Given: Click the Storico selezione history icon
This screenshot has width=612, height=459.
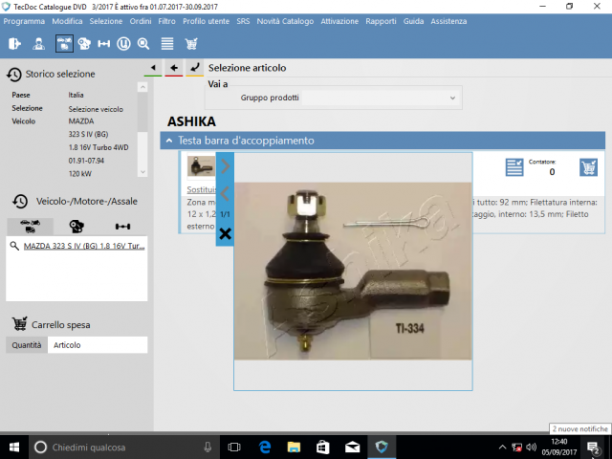Looking at the screenshot, I should (14, 74).
